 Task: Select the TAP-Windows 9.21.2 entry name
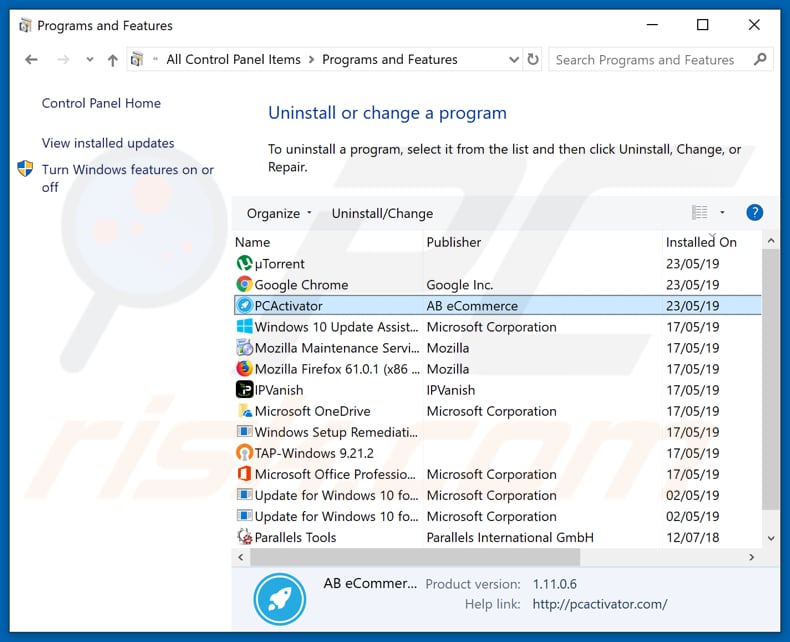coord(314,454)
